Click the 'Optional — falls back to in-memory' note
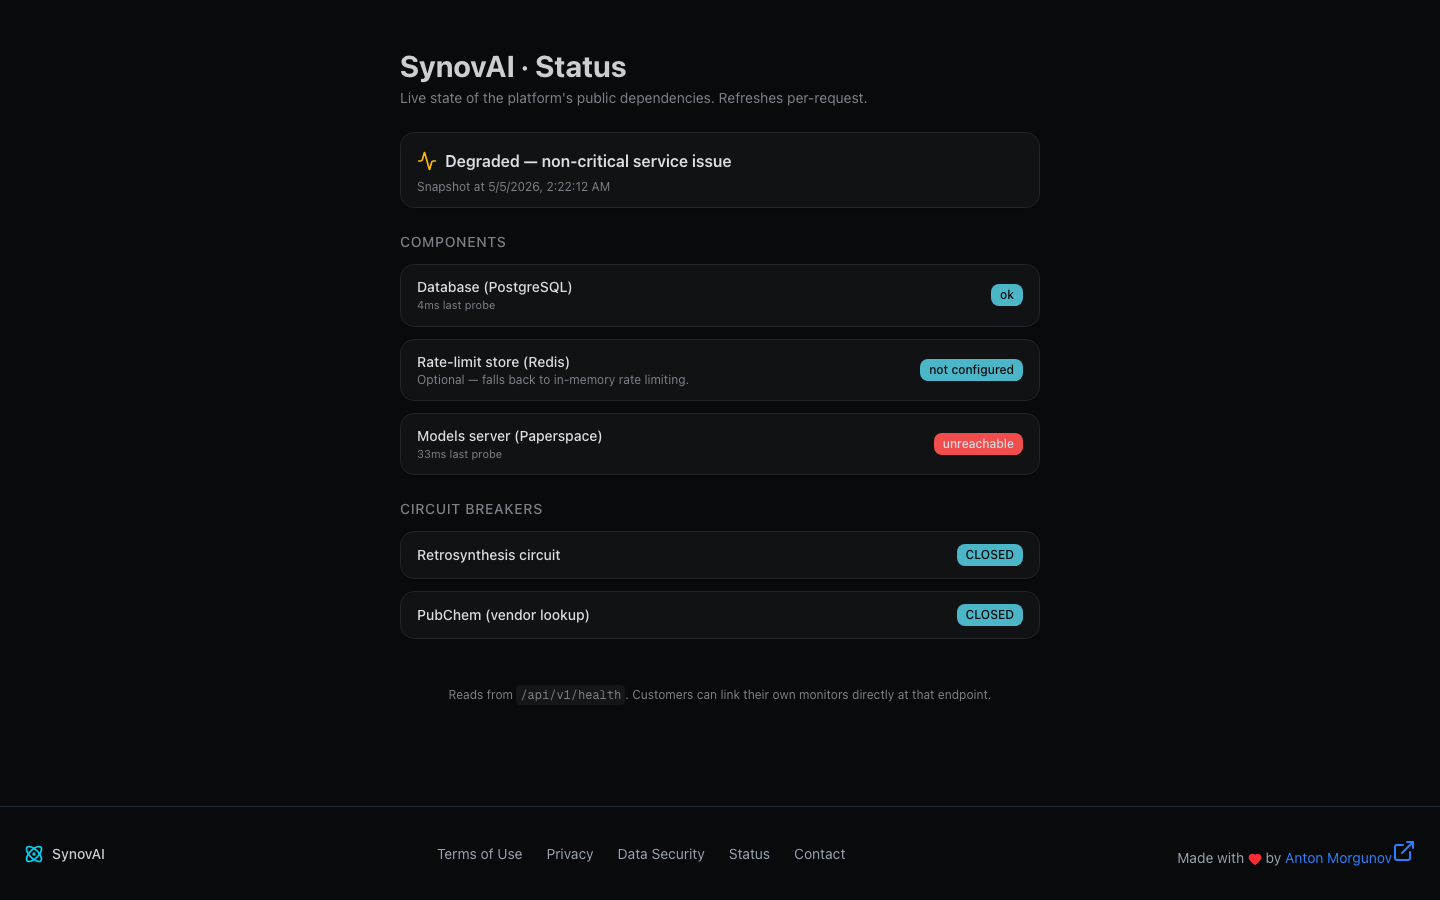The width and height of the screenshot is (1440, 900). (553, 380)
